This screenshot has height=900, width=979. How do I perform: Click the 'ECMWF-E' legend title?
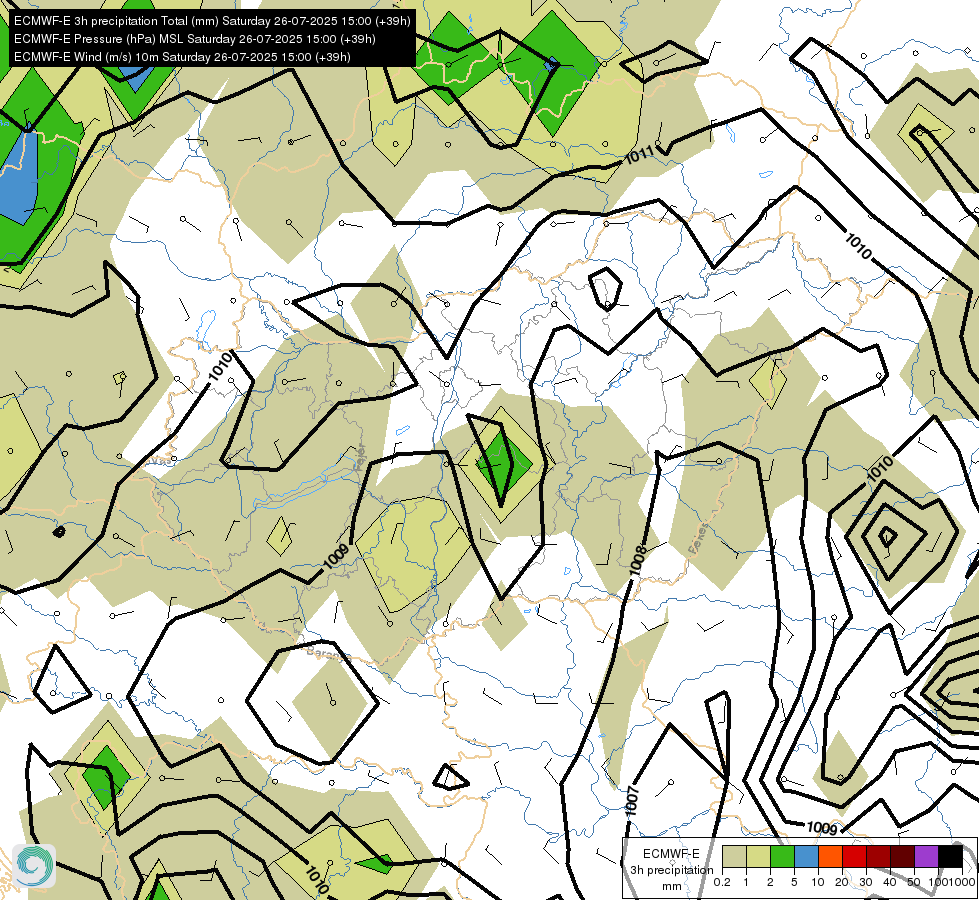point(671,854)
